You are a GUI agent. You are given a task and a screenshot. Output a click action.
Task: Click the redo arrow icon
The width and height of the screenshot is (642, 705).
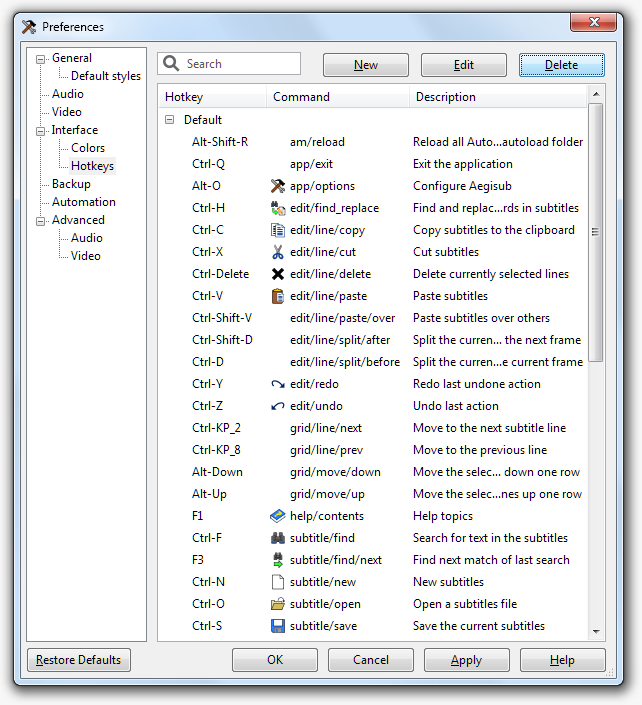[x=278, y=384]
